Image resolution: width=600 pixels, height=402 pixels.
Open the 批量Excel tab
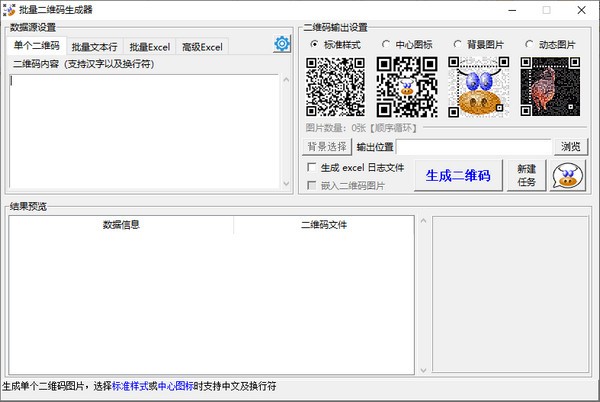pyautogui.click(x=150, y=47)
